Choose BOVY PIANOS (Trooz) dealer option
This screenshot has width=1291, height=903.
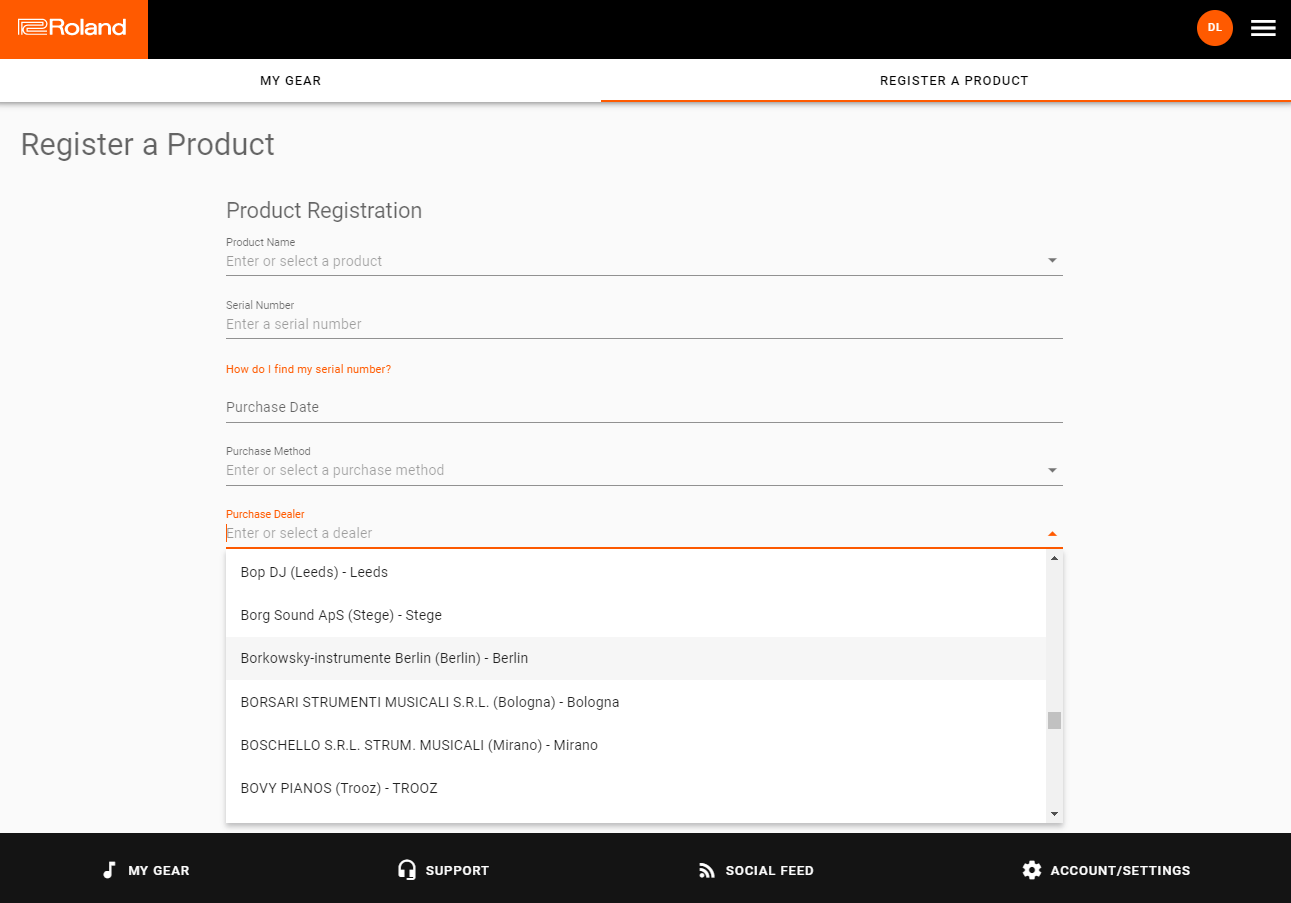tap(636, 788)
